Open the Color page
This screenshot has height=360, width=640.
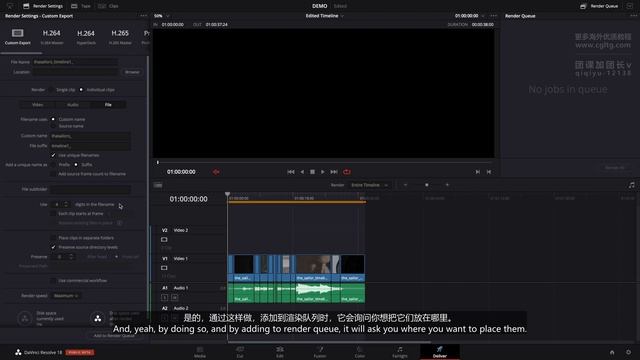point(360,352)
